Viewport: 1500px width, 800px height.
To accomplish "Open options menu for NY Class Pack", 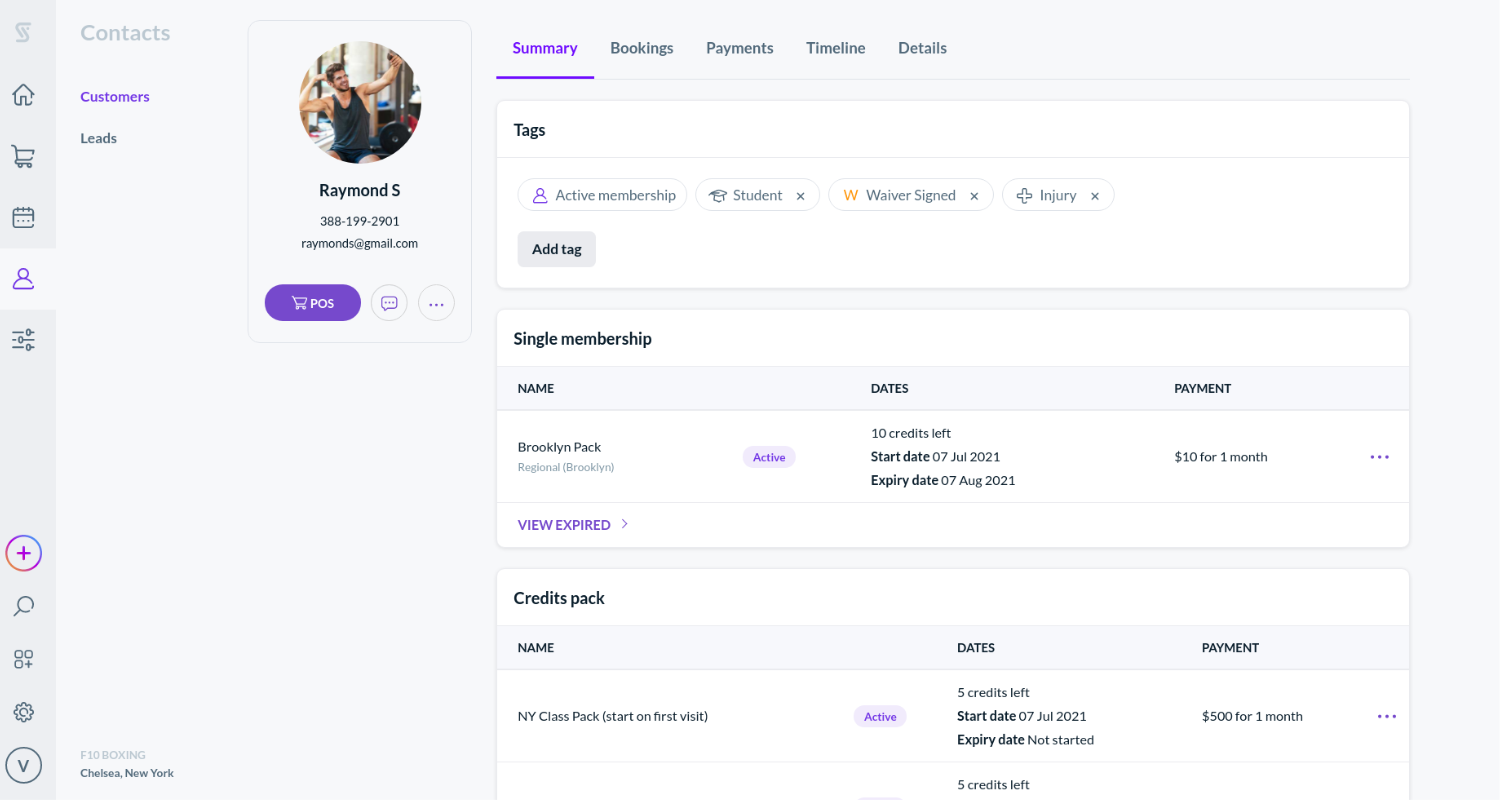I will point(1386,716).
